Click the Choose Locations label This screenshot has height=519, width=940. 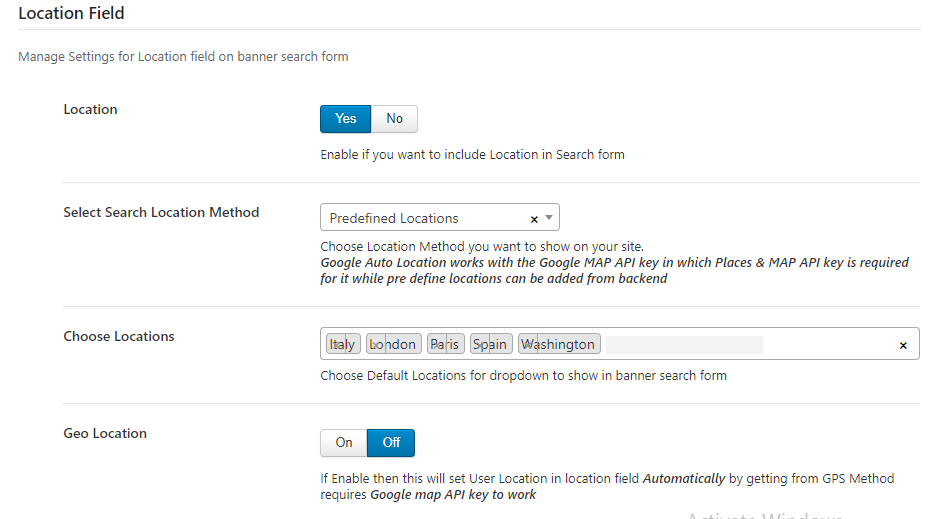(x=119, y=336)
